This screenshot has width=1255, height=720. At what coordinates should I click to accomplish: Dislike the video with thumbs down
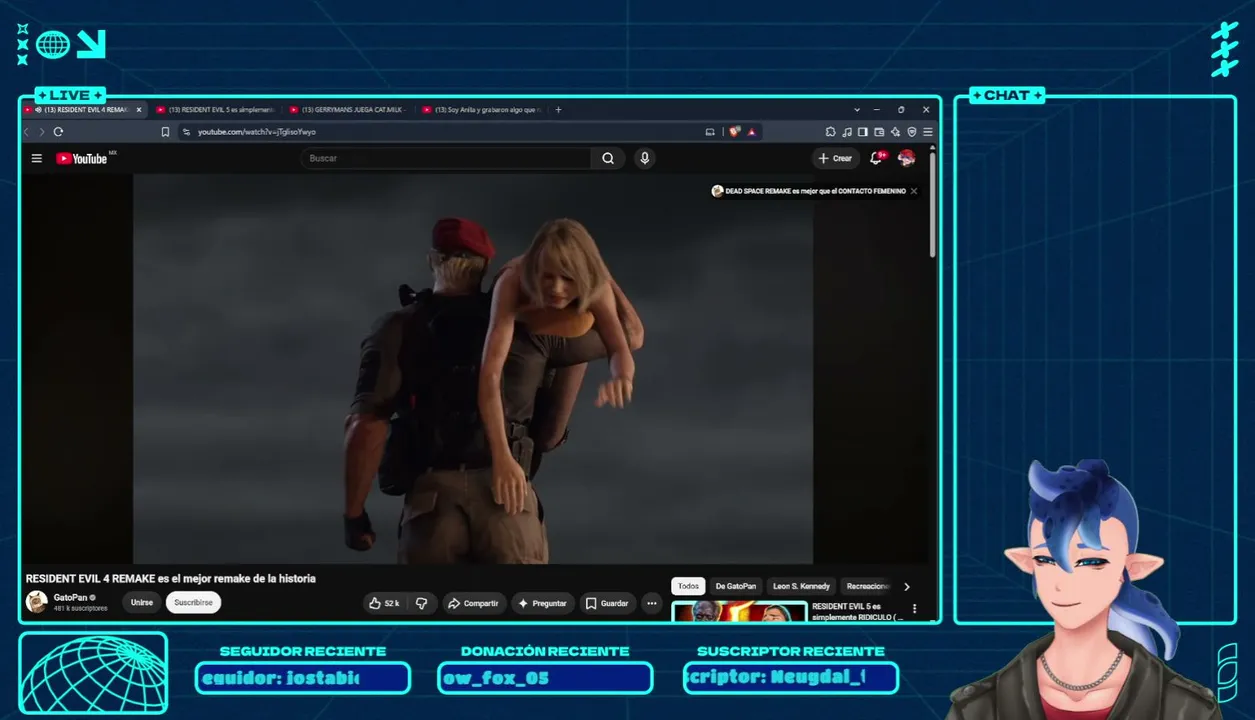click(x=422, y=603)
